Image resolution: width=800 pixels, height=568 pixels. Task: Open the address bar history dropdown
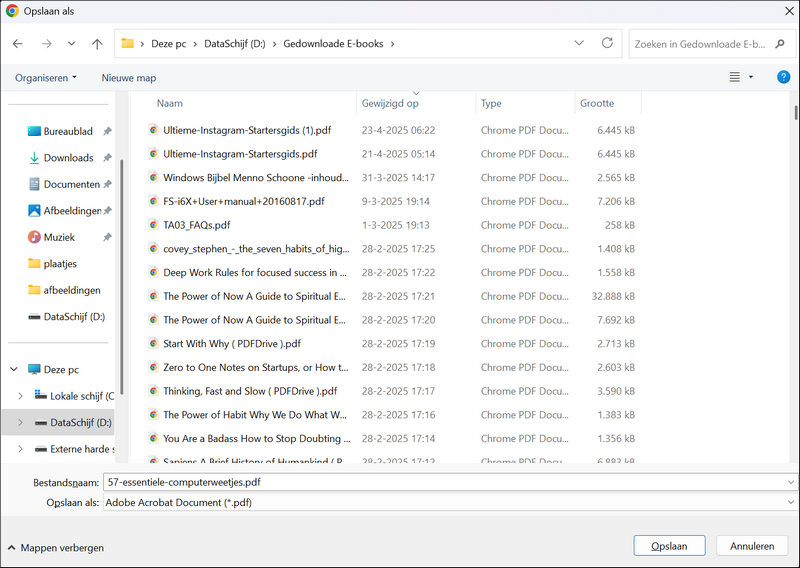click(580, 44)
